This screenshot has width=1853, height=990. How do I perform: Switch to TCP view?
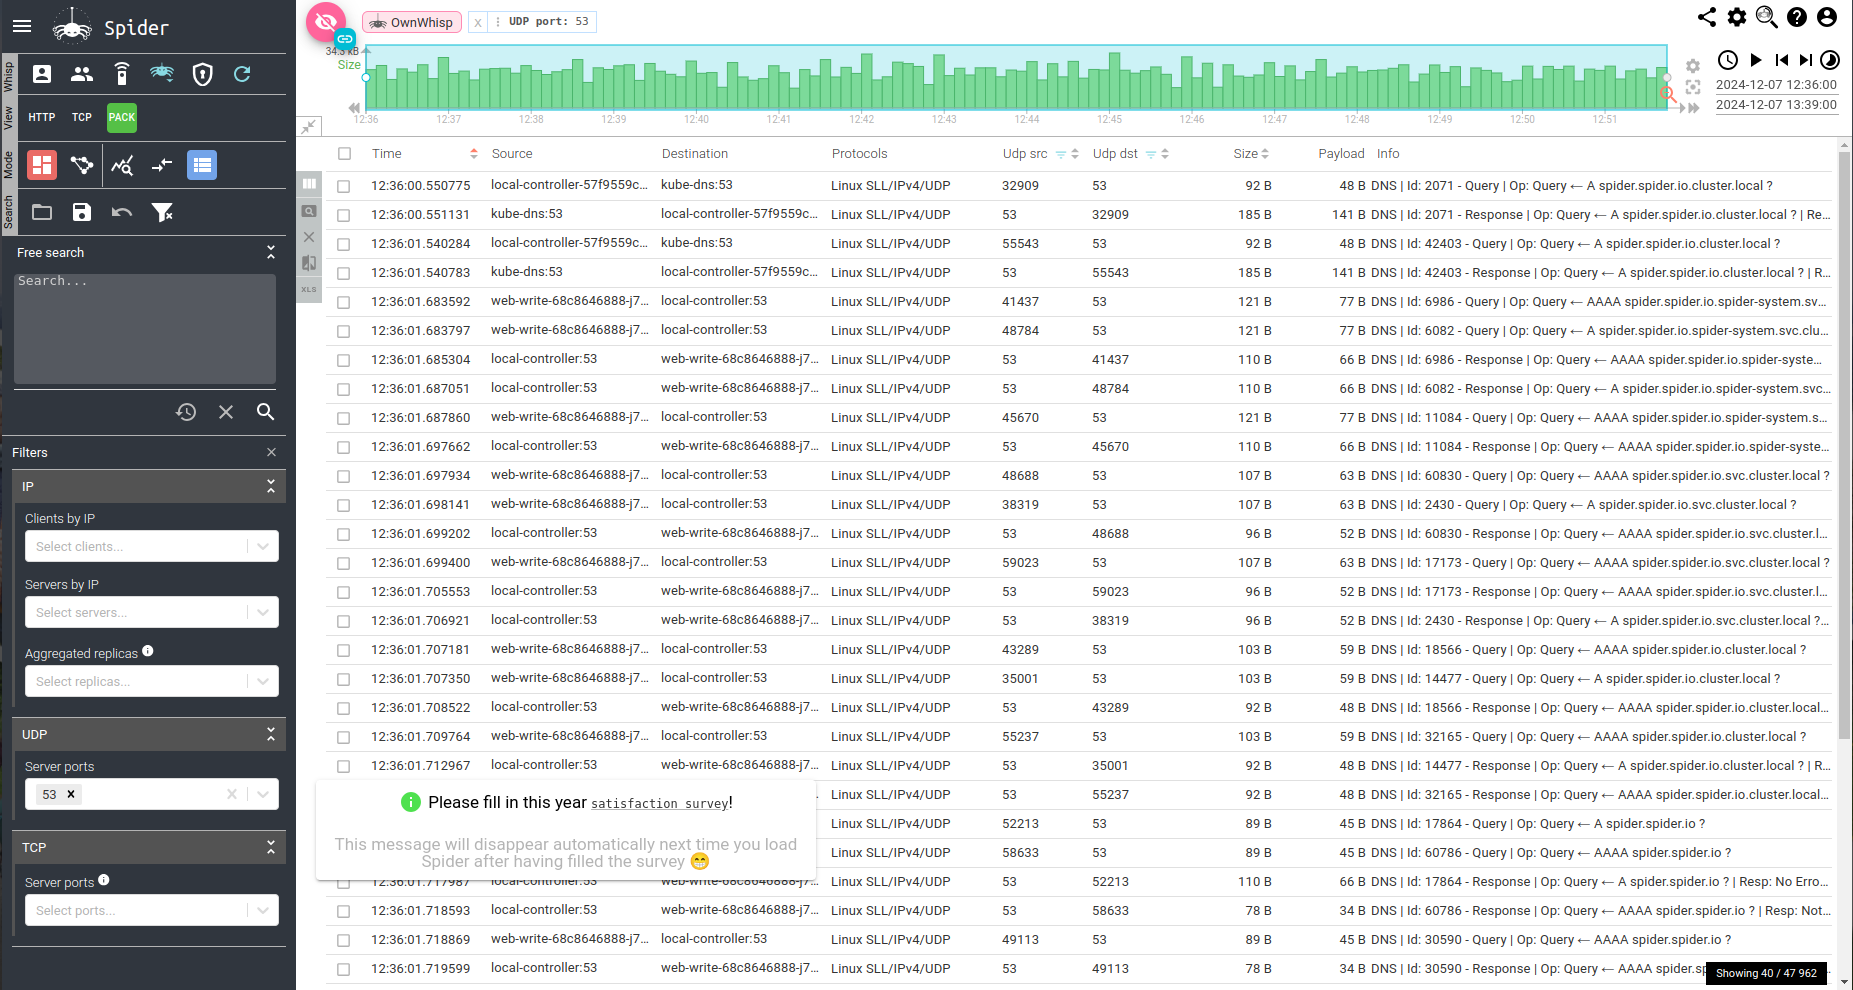[82, 117]
